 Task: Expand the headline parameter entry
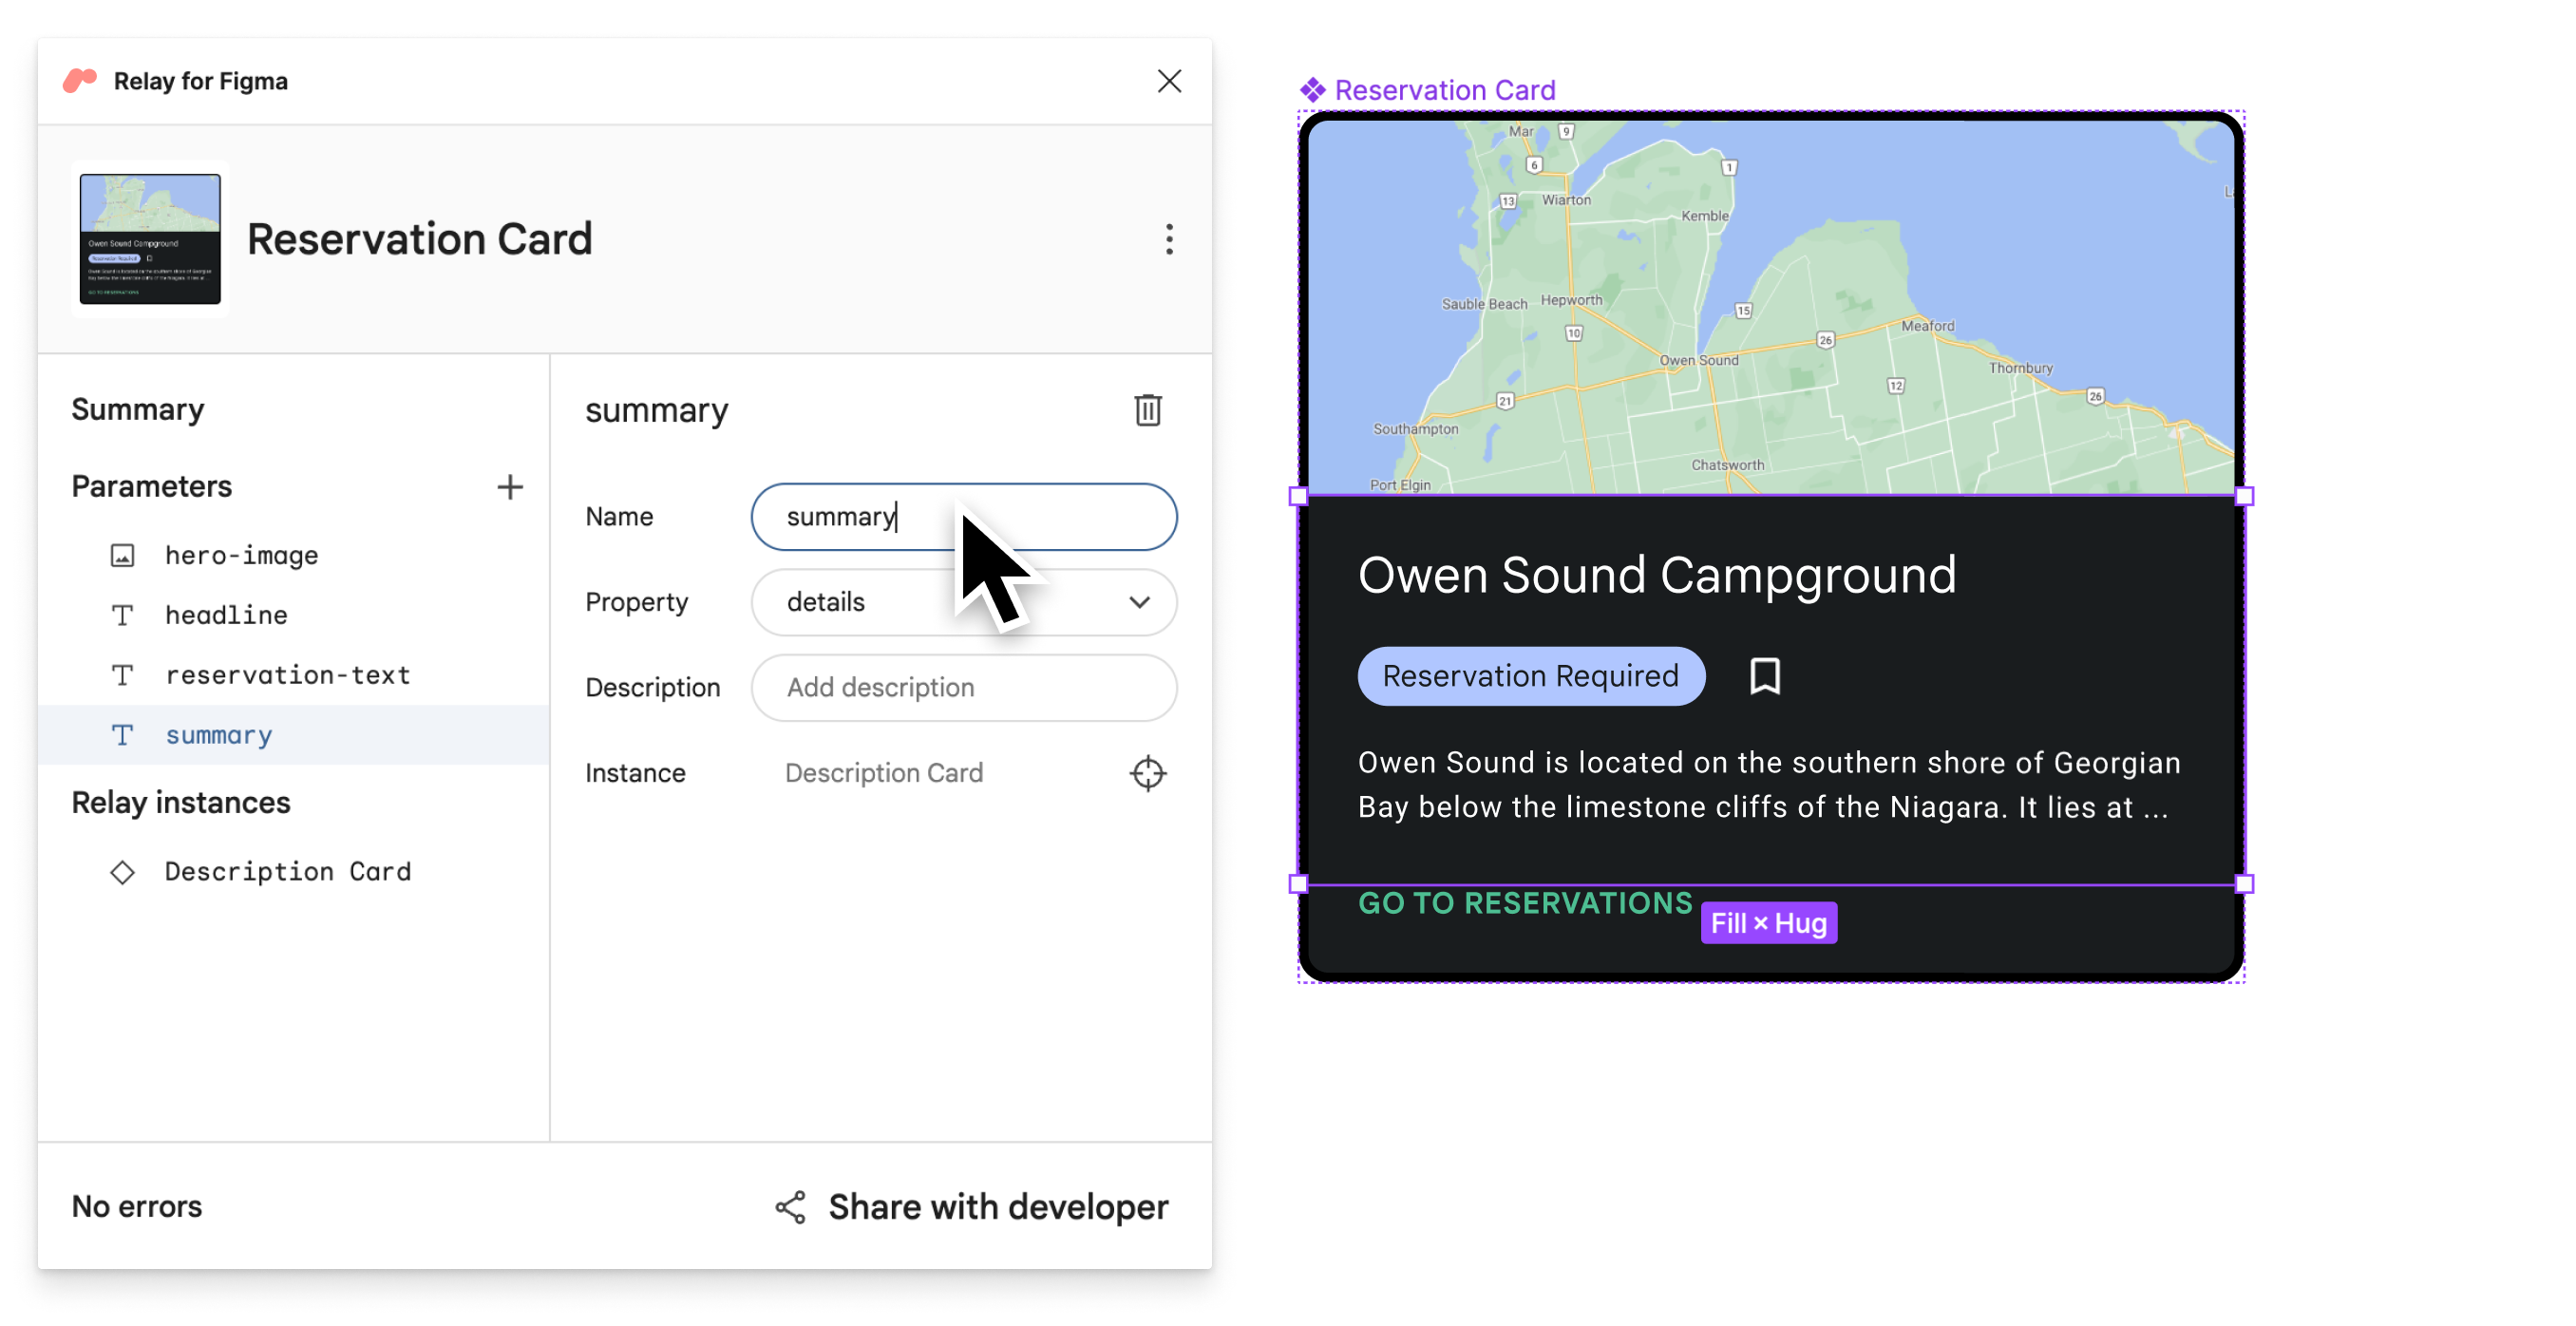point(225,613)
